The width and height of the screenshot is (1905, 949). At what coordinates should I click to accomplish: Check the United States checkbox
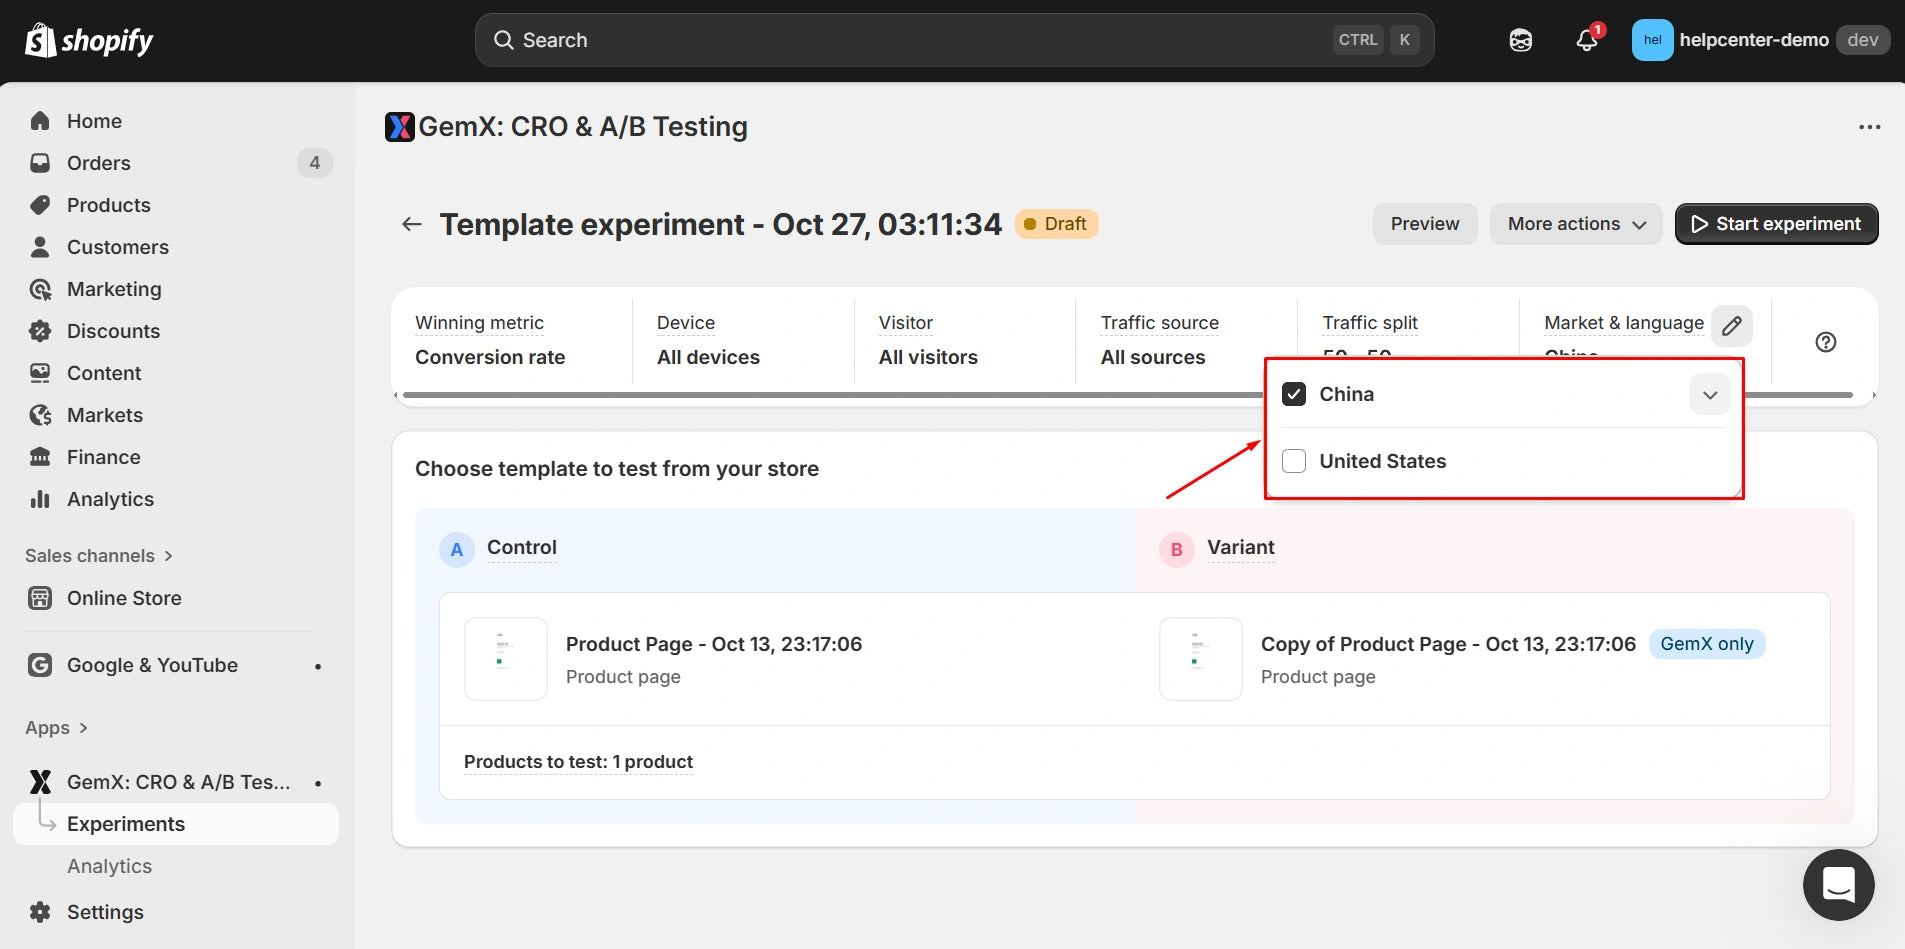coord(1294,461)
